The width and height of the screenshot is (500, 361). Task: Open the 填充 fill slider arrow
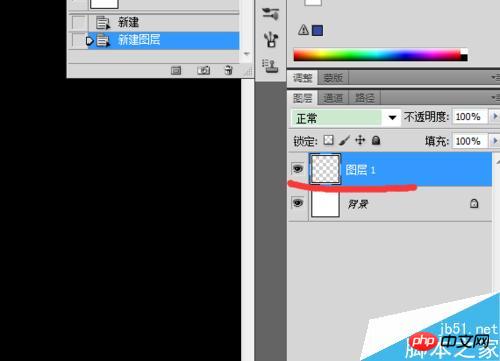(x=495, y=141)
